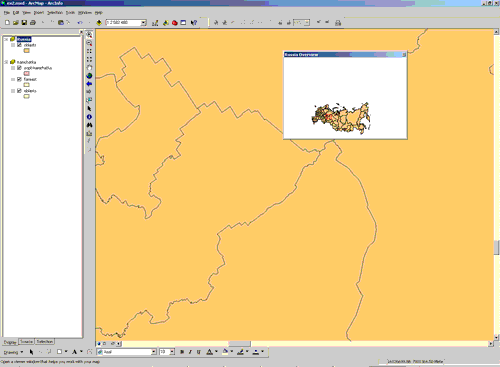500x367 pixels.
Task: Select the Zoom In tool
Action: 89,35
